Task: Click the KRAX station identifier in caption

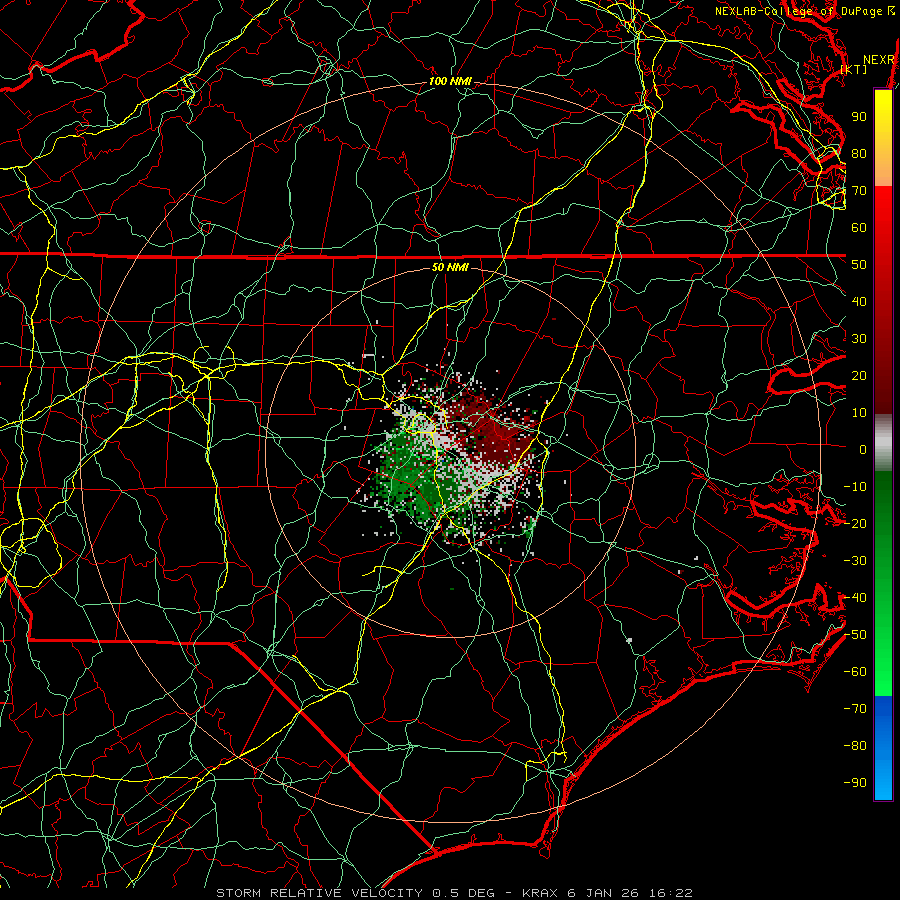Action: click(540, 893)
